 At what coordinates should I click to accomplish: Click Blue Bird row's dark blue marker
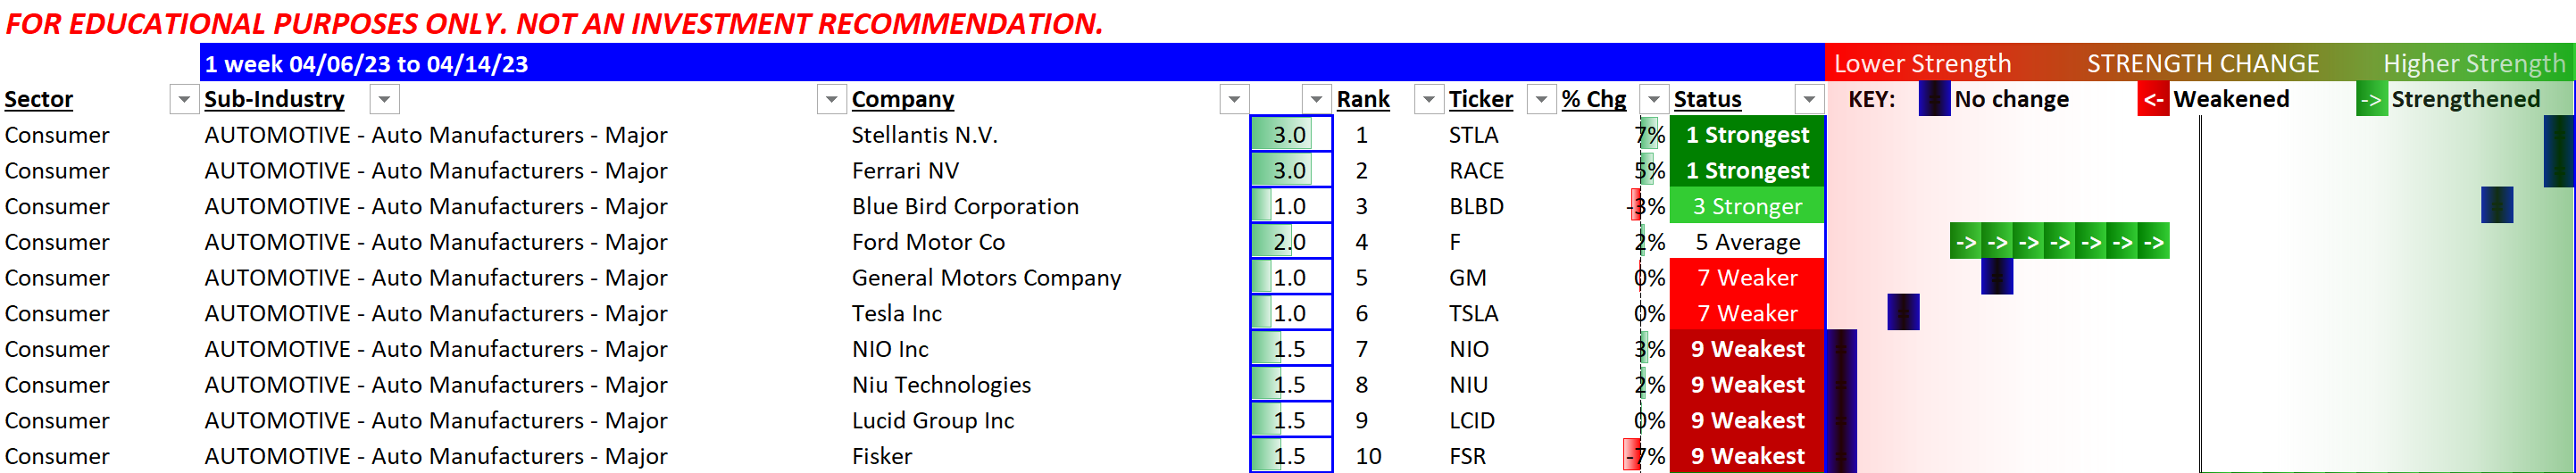(2497, 206)
